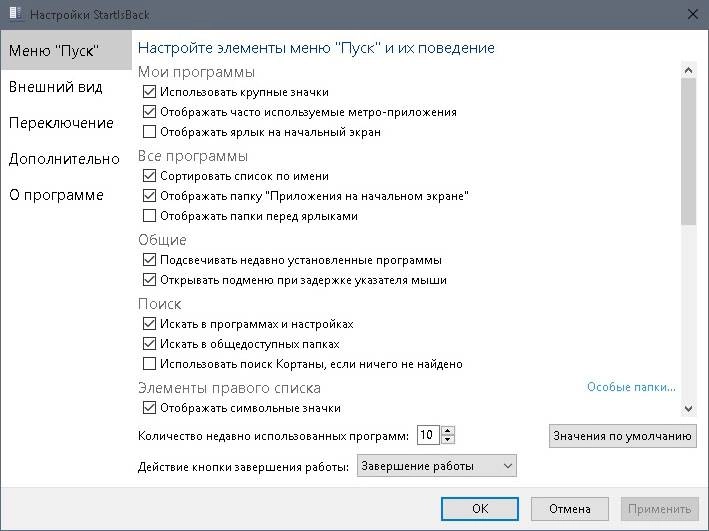Viewport: 709px width, 531px height.
Task: Open the Особые папки link
Action: pos(631,387)
